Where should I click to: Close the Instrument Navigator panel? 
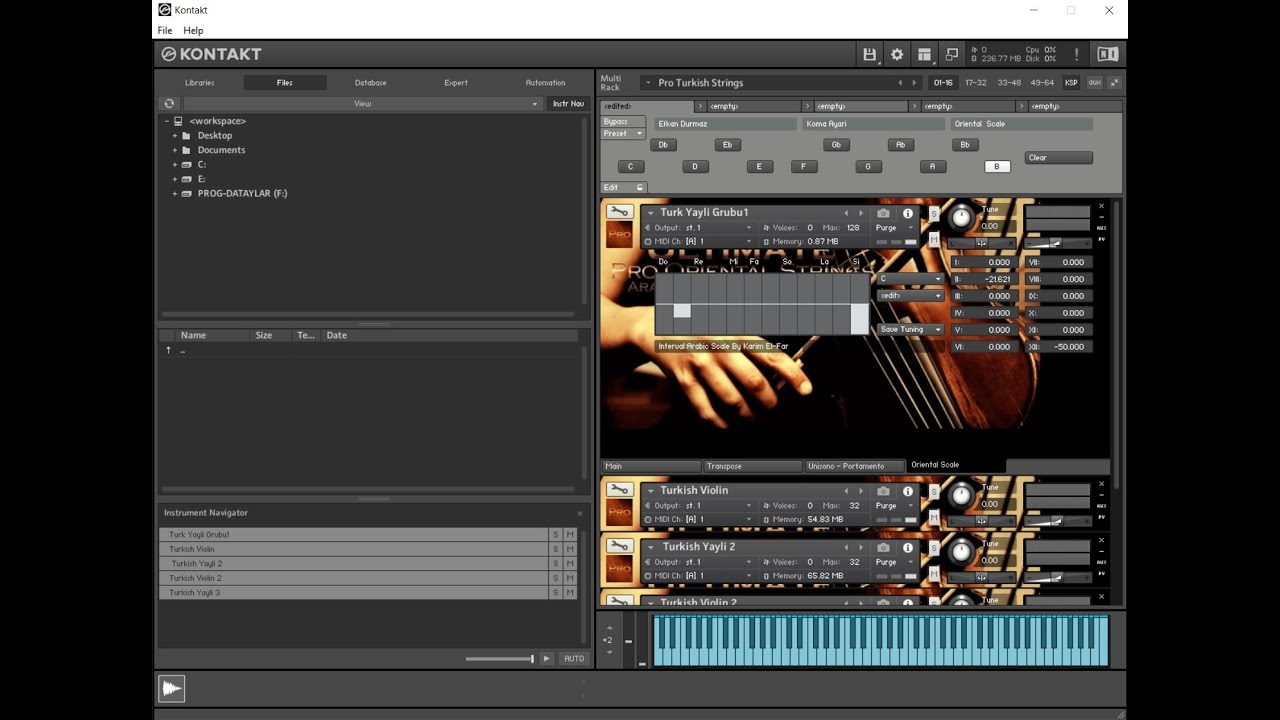(579, 513)
